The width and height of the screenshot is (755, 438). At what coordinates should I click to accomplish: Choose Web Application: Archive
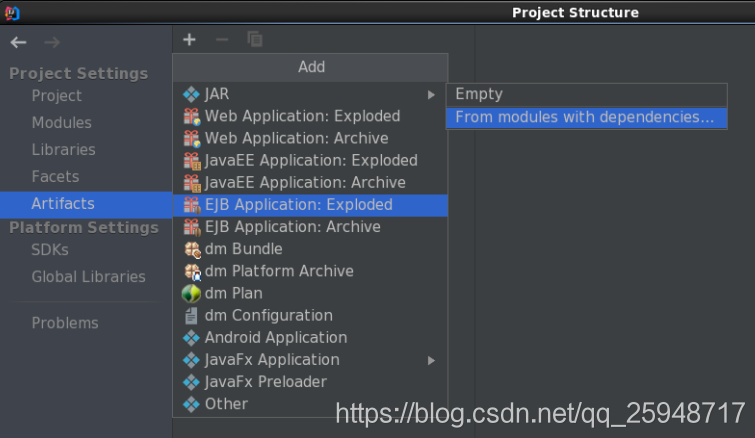click(x=310, y=138)
